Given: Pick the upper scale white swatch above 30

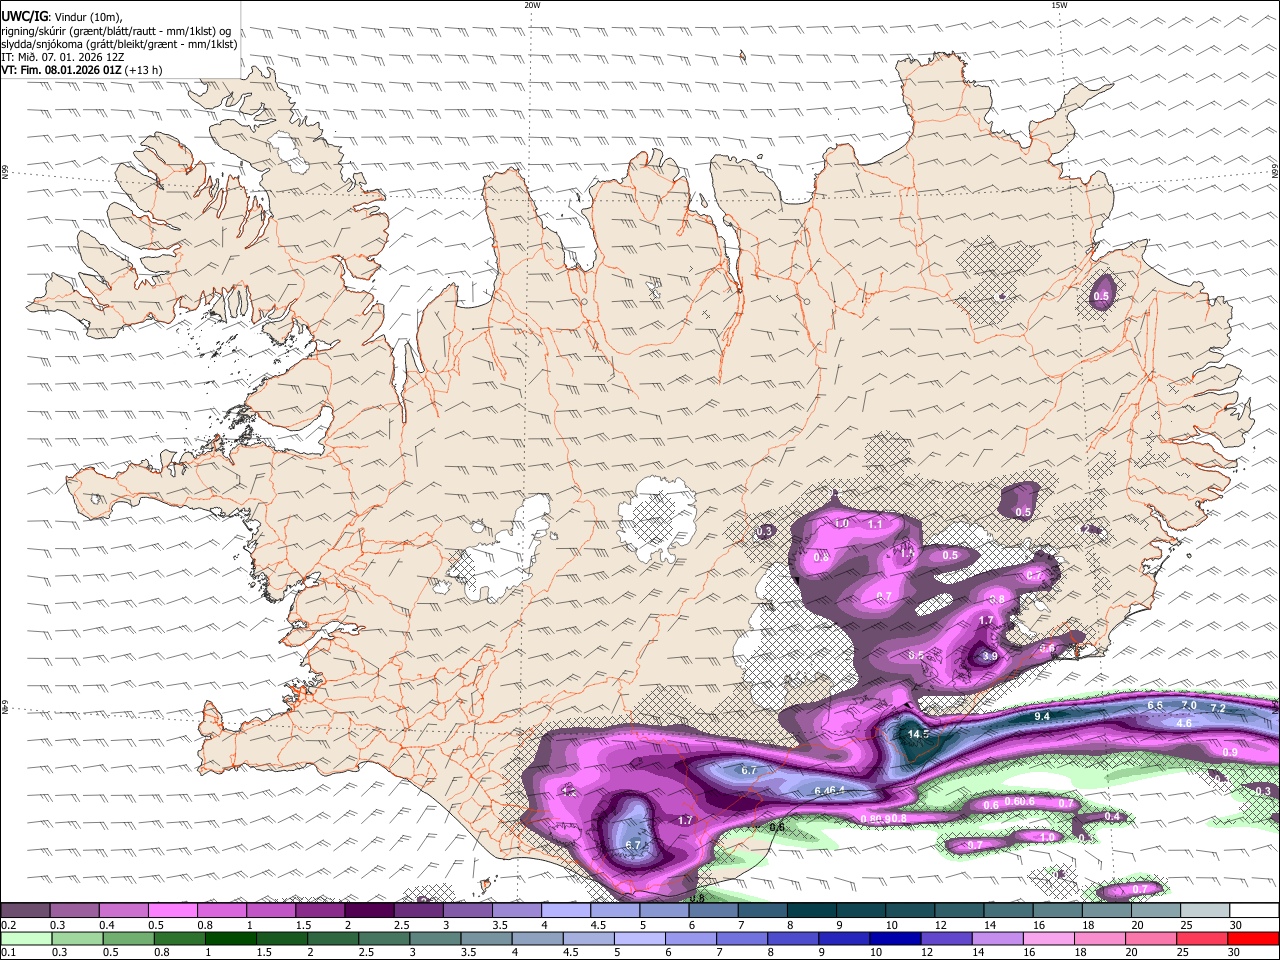Looking at the screenshot, I should pos(1253,911).
